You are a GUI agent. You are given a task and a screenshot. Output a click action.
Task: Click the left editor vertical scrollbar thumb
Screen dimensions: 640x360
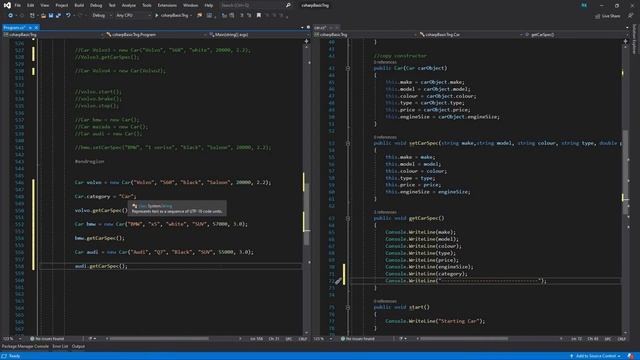click(307, 214)
